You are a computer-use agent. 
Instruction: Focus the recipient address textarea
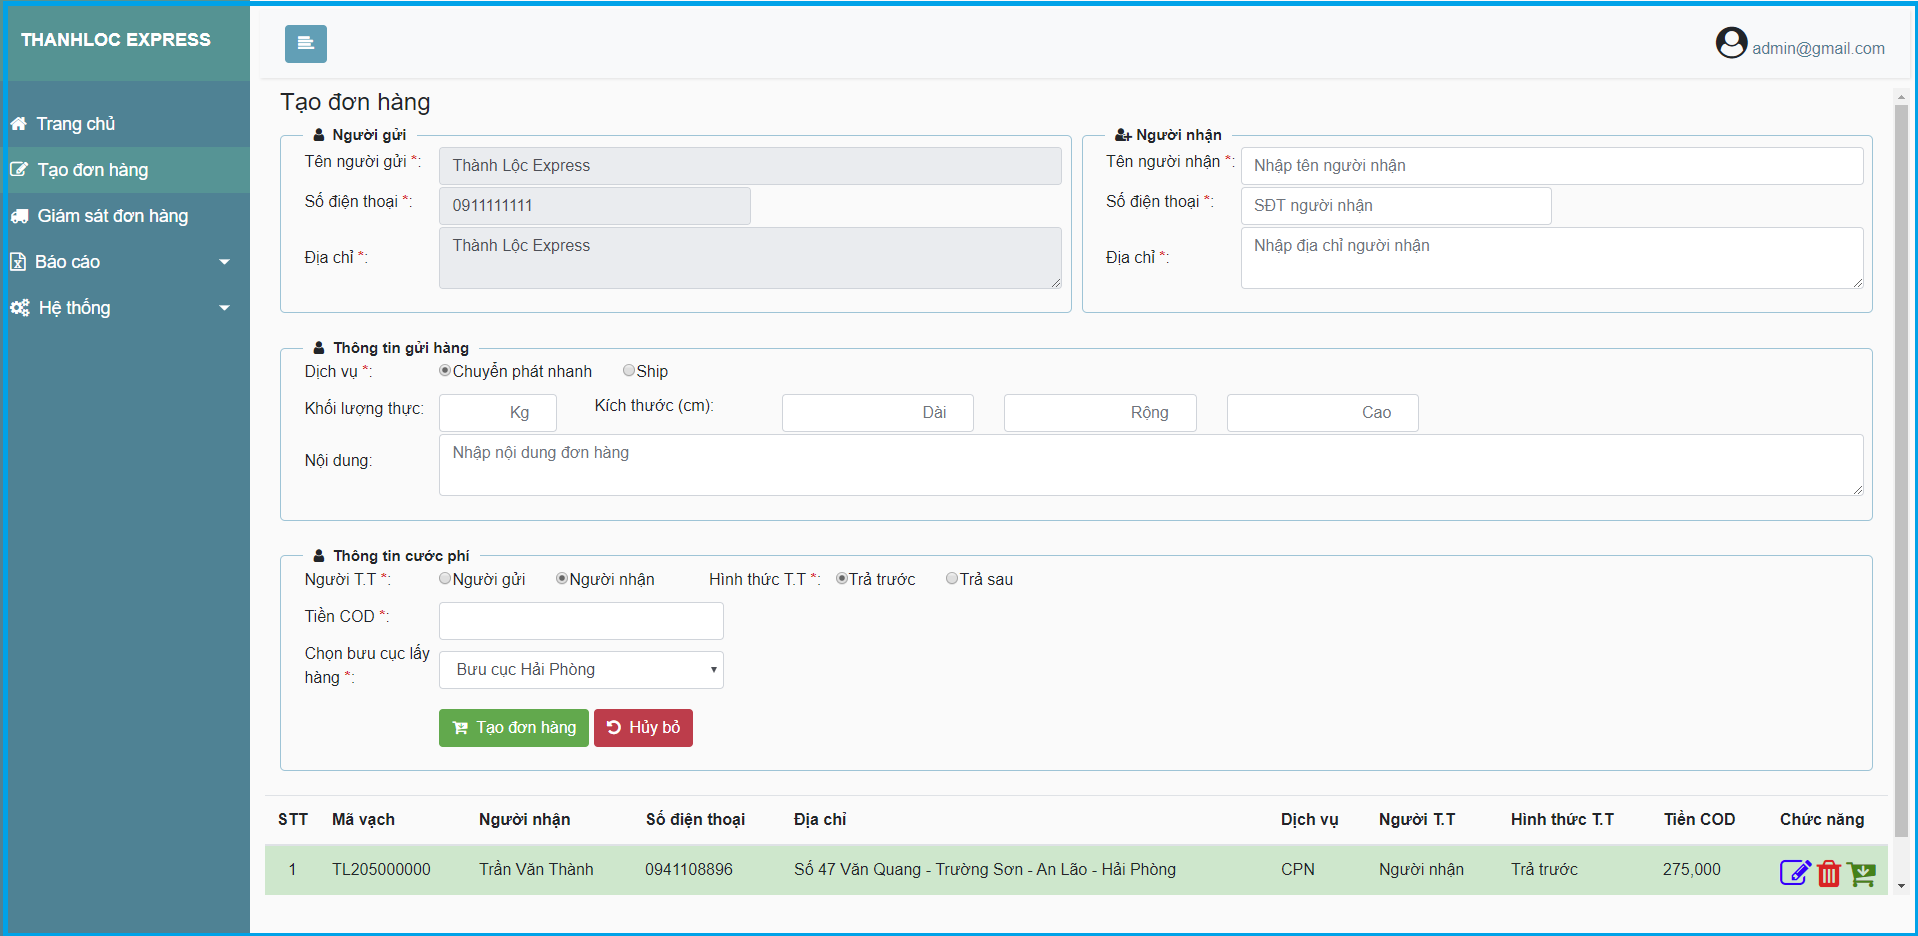click(x=1552, y=258)
